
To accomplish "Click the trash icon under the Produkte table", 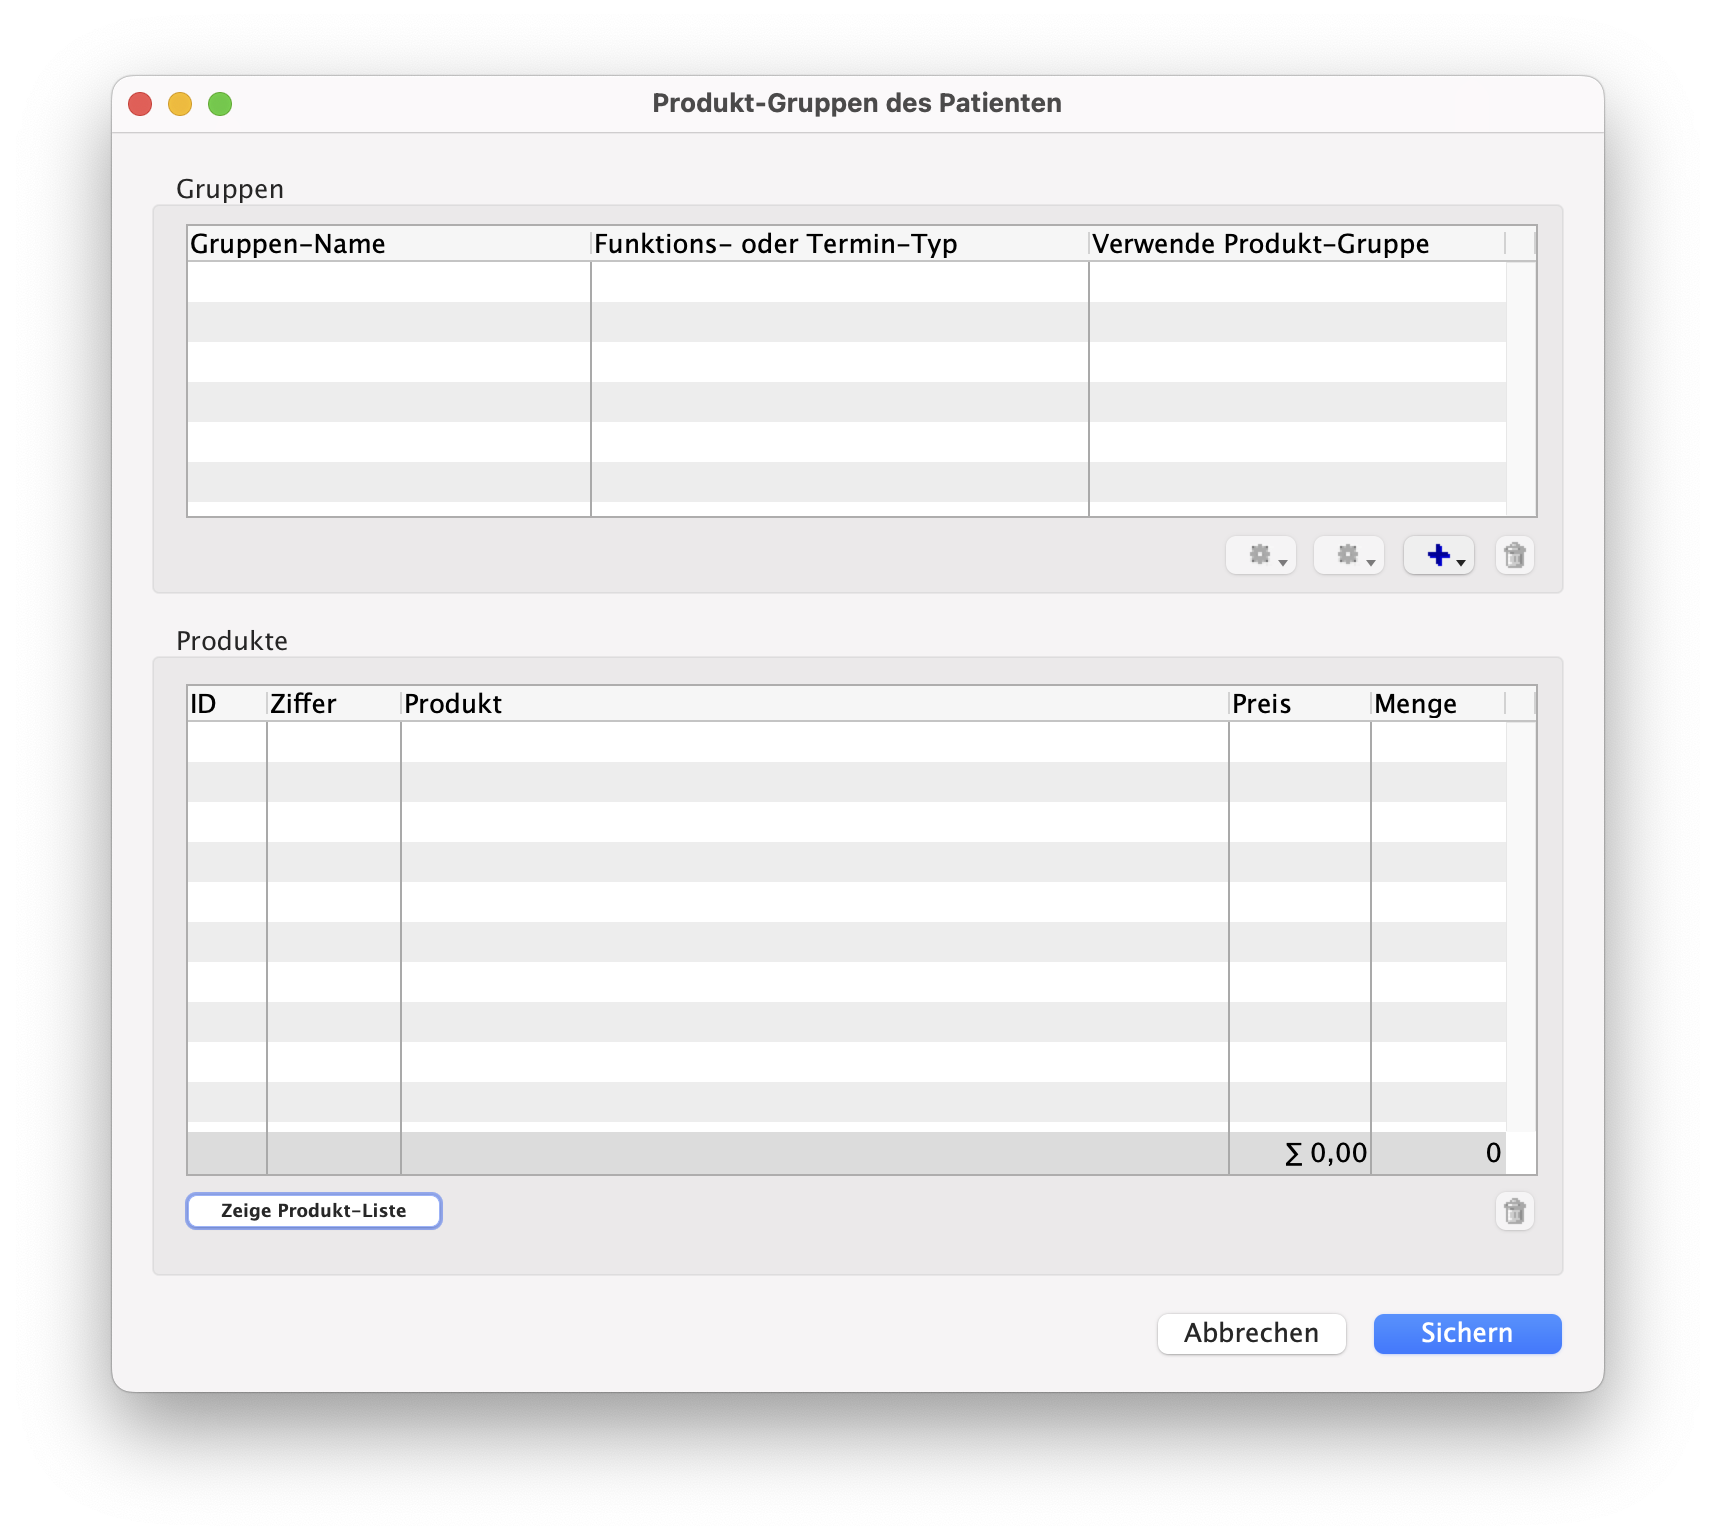I will (1514, 1211).
